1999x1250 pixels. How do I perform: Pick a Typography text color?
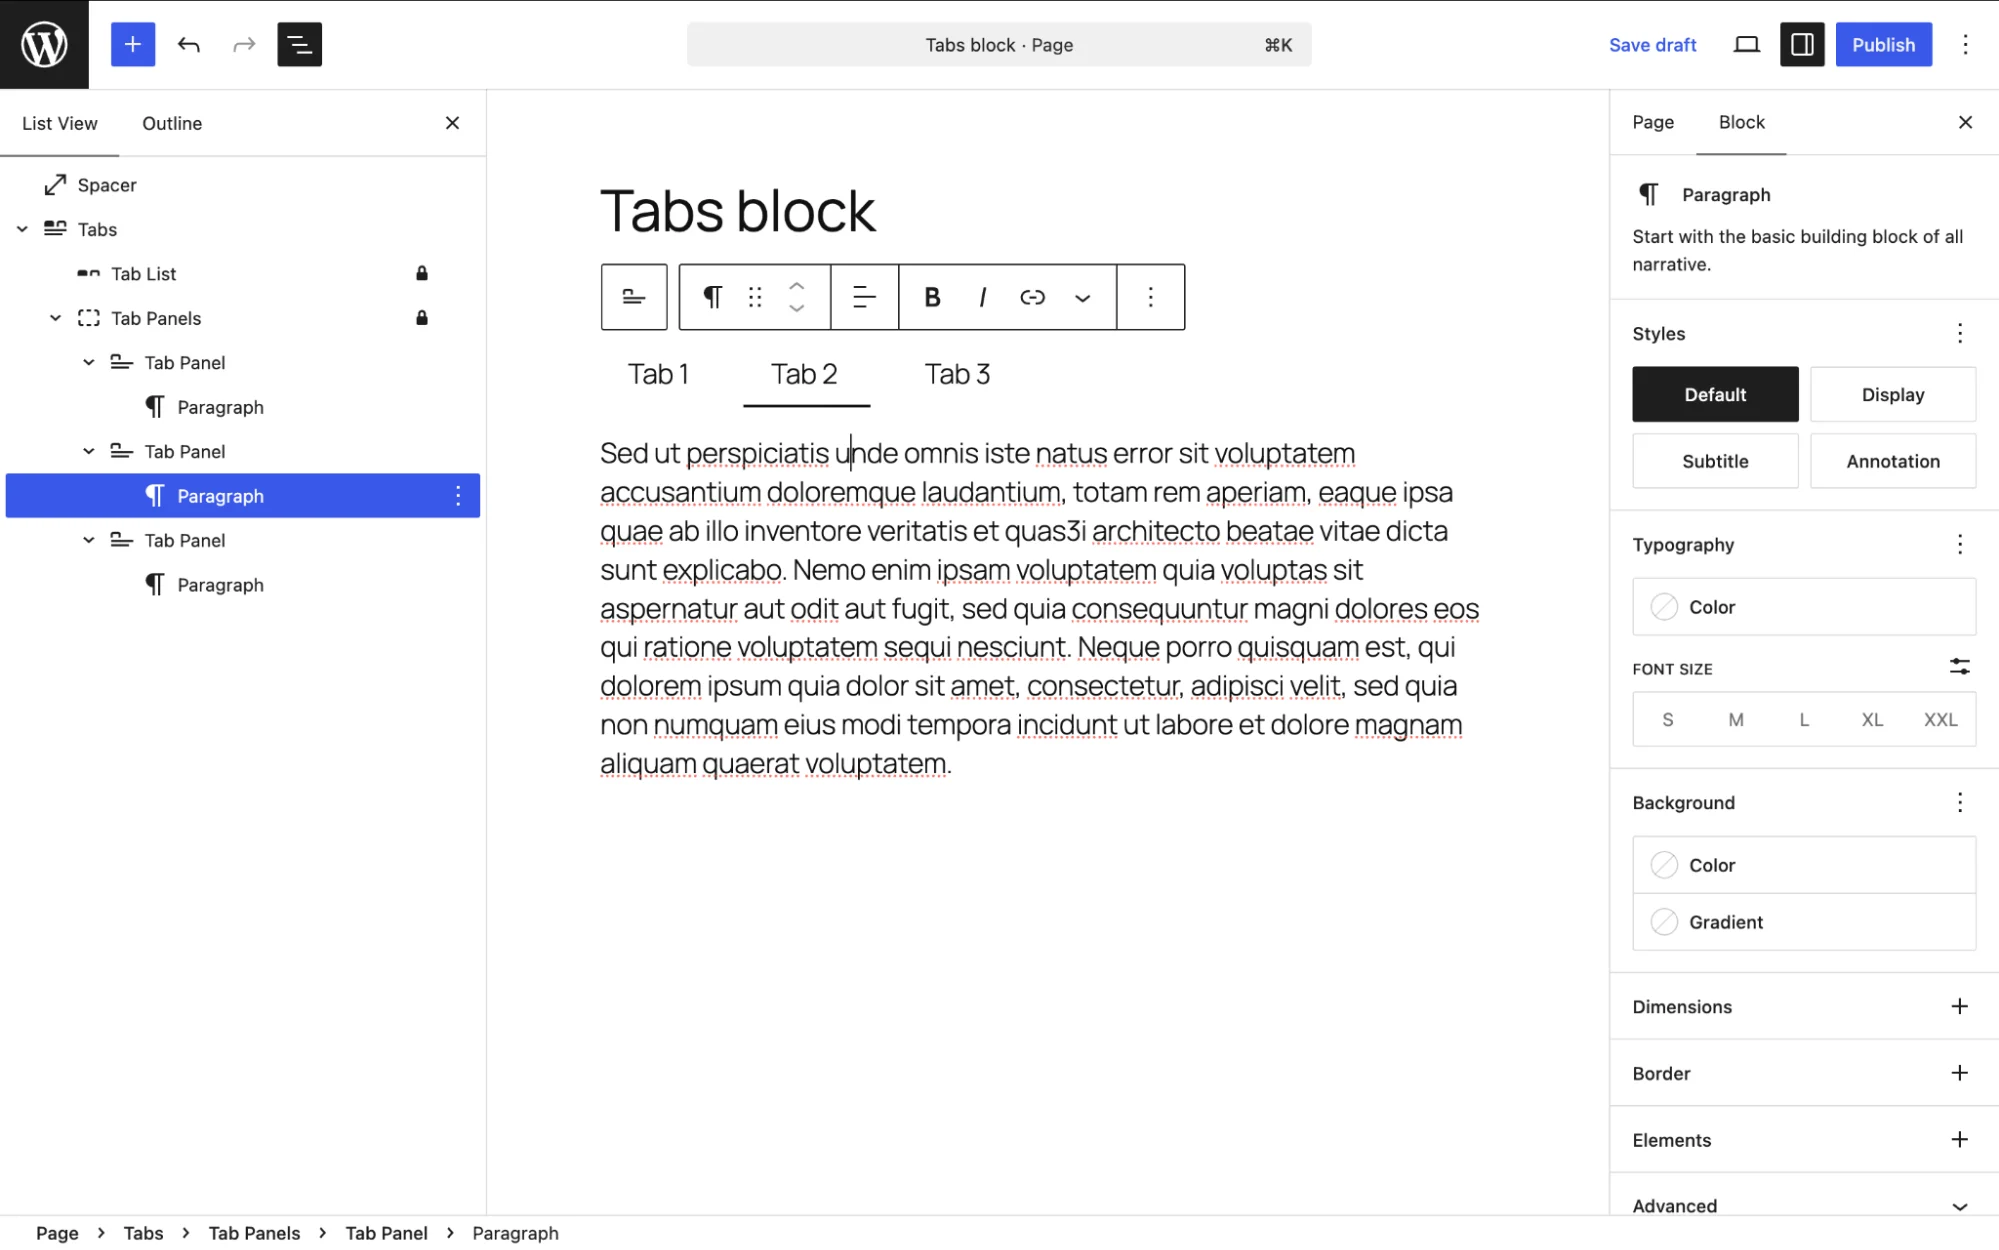tap(1804, 607)
